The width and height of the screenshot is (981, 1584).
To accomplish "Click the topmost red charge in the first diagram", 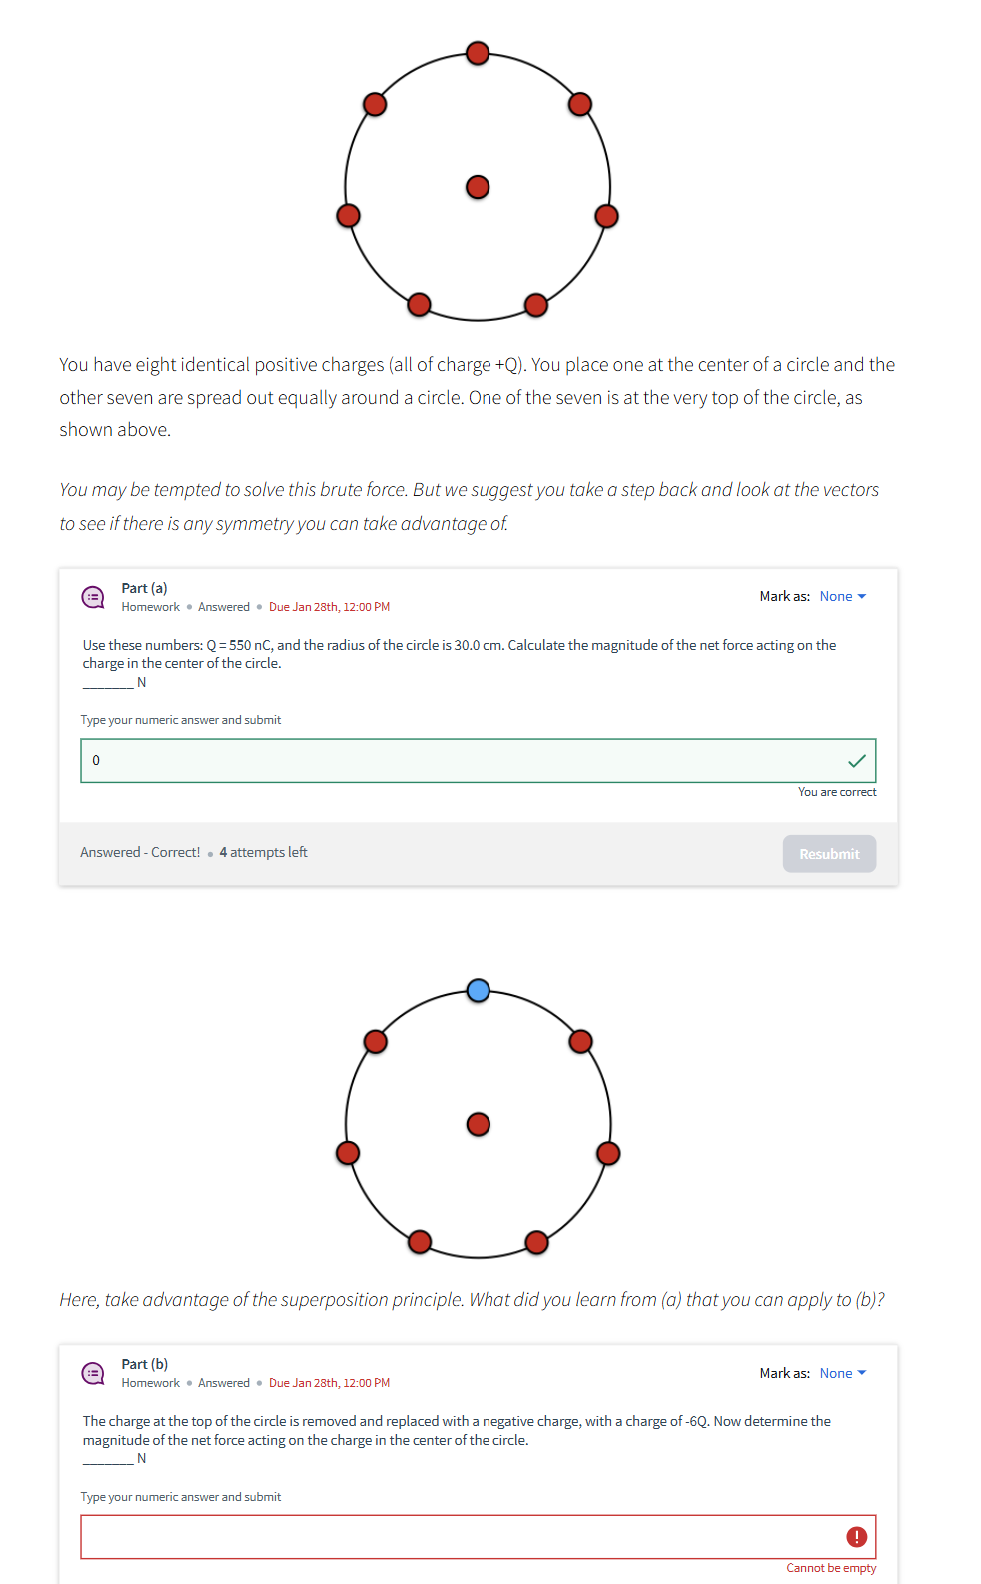I will click(x=477, y=53).
